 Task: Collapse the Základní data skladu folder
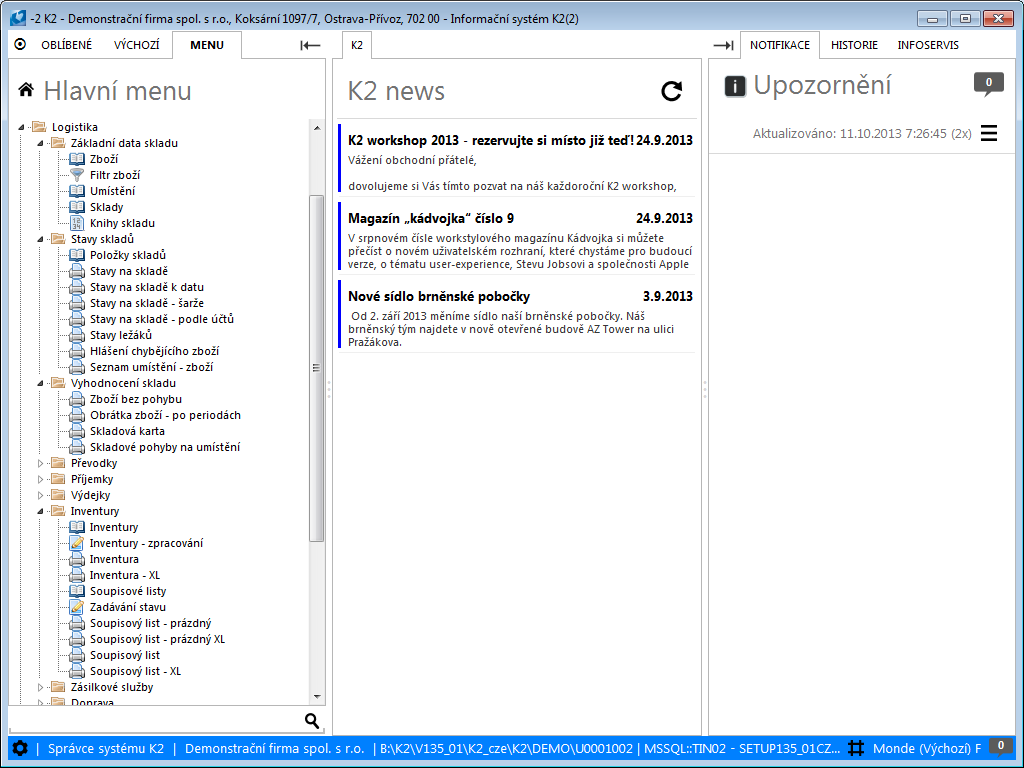click(x=40, y=143)
